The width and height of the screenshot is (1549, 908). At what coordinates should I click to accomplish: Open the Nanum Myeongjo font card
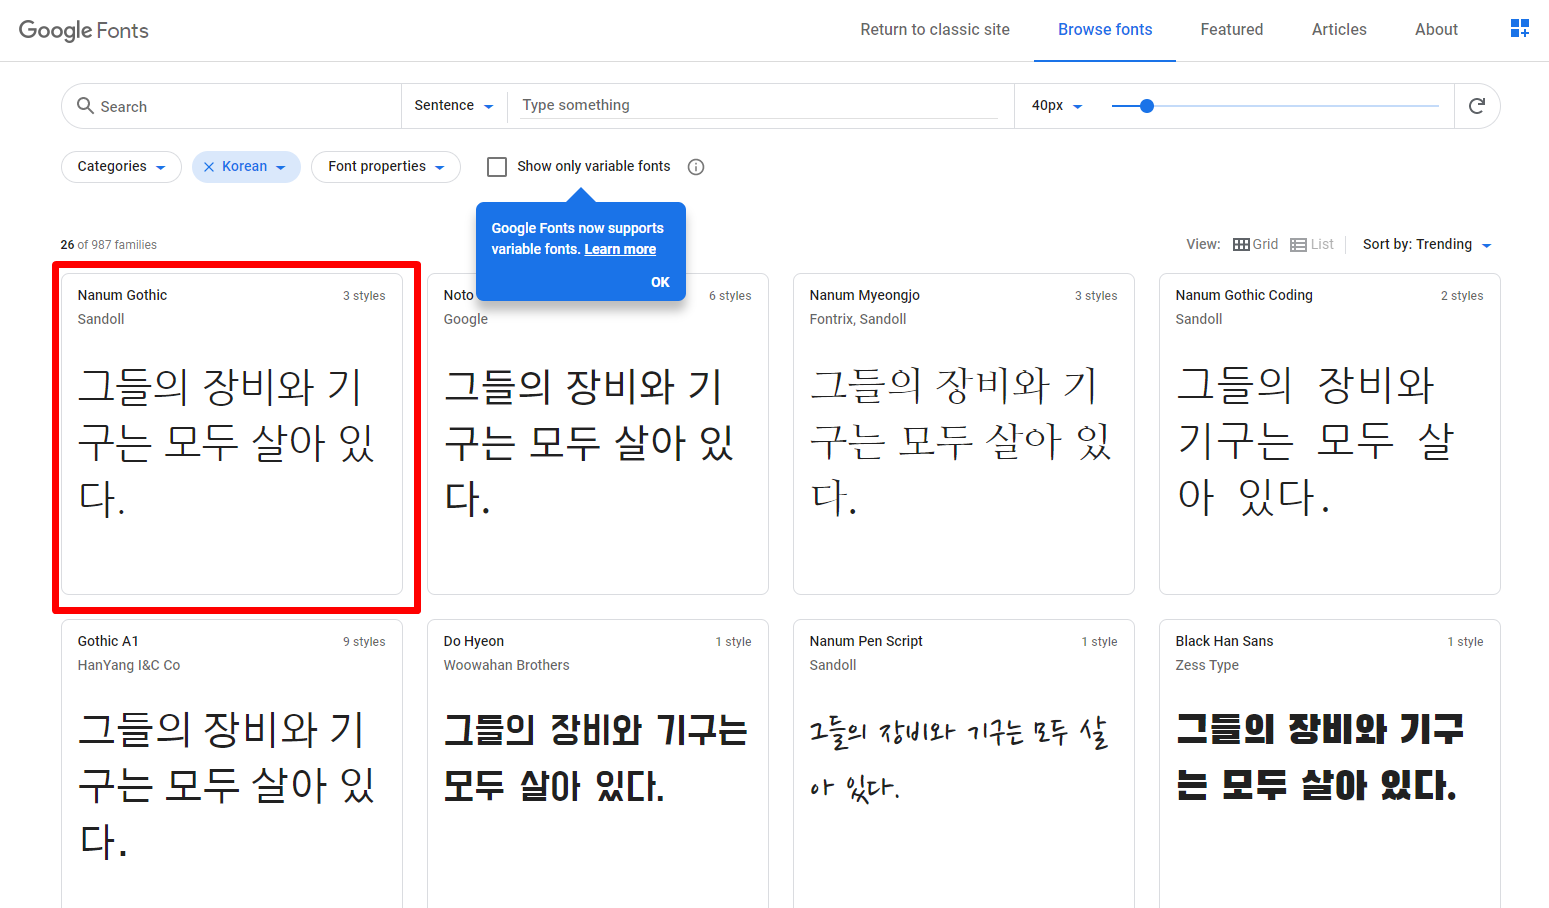964,434
